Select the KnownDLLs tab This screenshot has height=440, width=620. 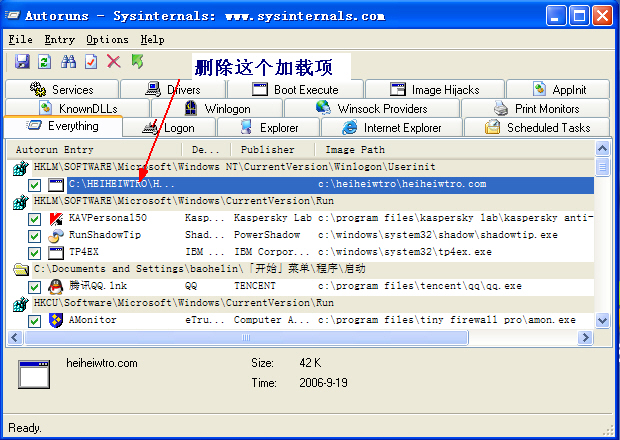78,108
